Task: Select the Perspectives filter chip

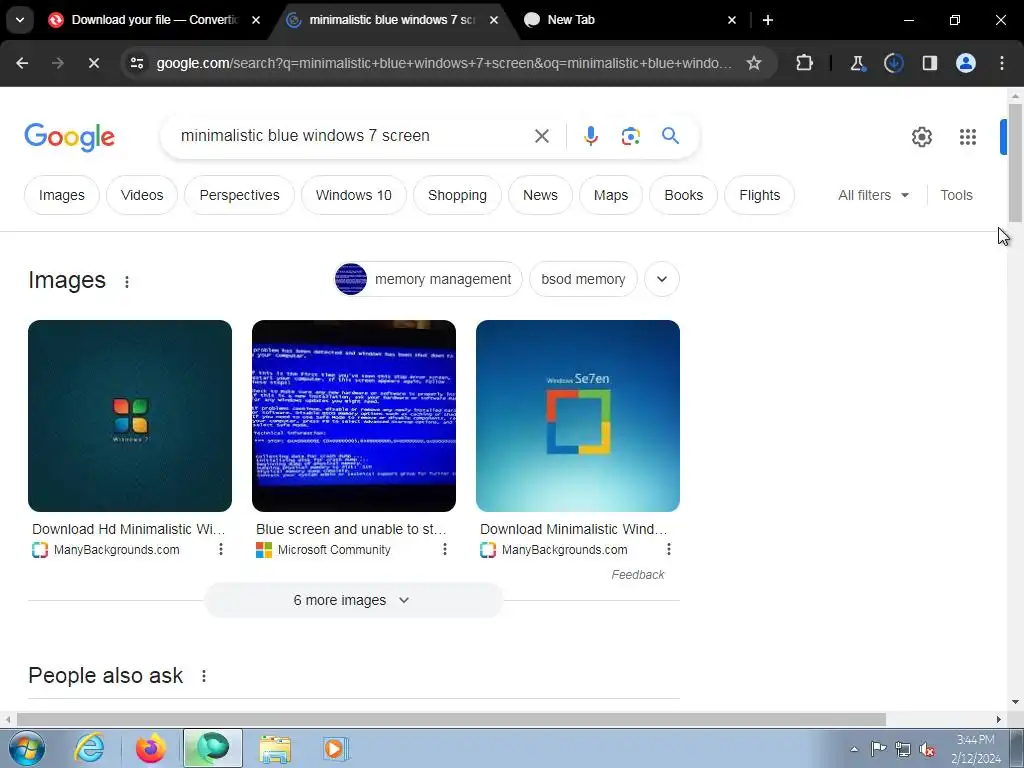Action: [x=239, y=195]
